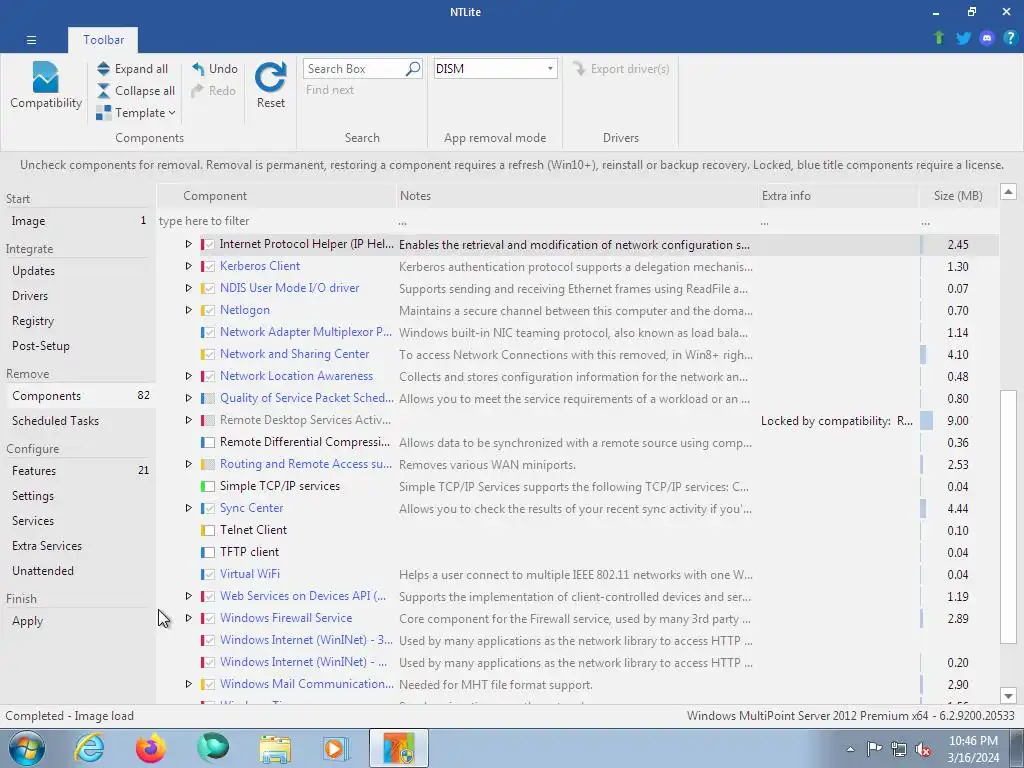This screenshot has height=768, width=1024.
Task: Uncheck NDIS User Mode I/O driver
Action: pyautogui.click(x=209, y=288)
